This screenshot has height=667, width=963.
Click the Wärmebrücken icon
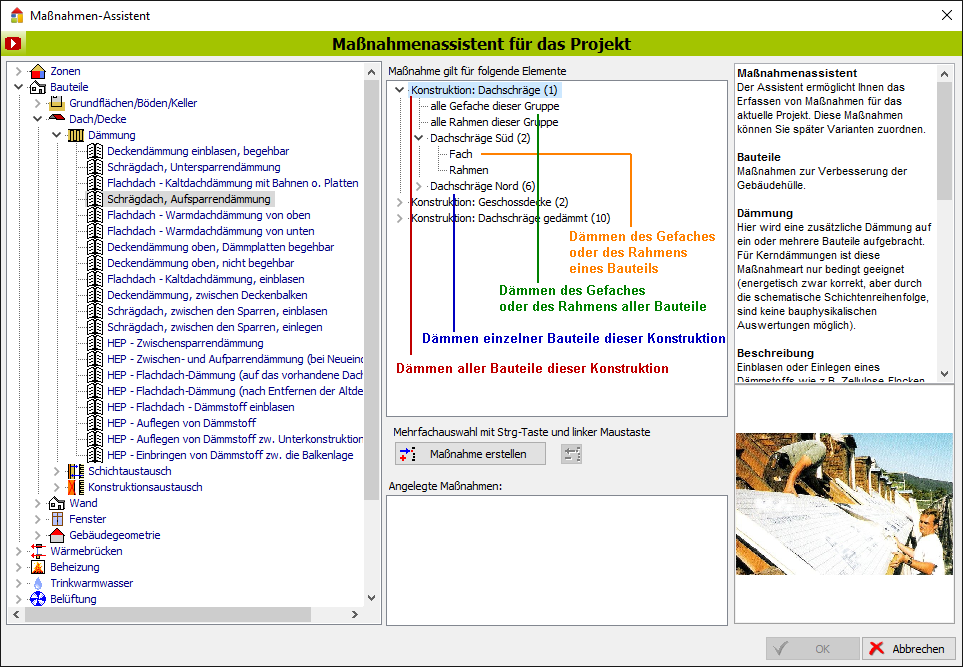click(x=38, y=551)
